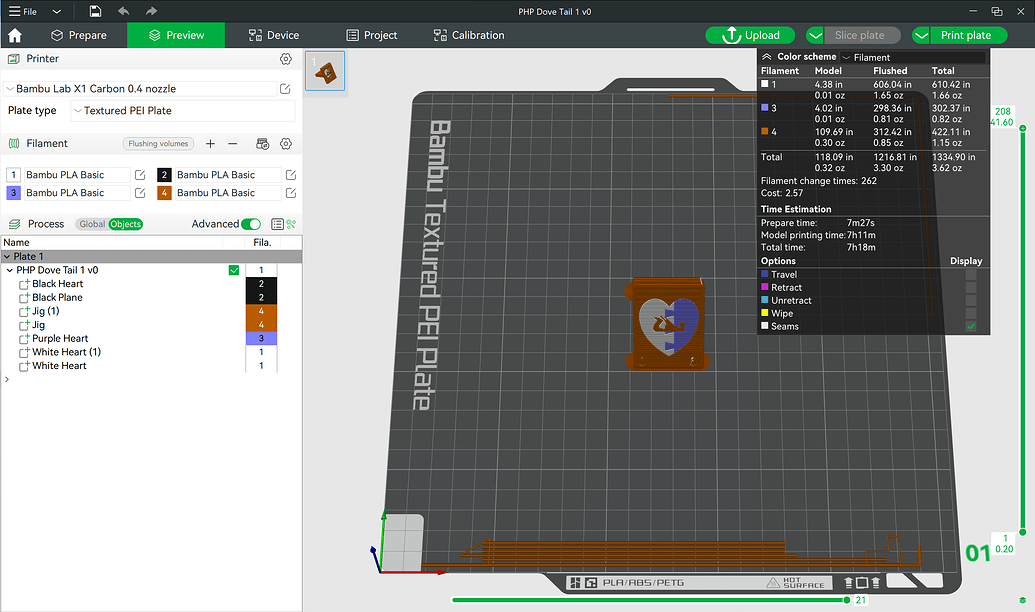The height and width of the screenshot is (612, 1035).
Task: Click filament 3 purple color swatch
Action: (x=13, y=193)
